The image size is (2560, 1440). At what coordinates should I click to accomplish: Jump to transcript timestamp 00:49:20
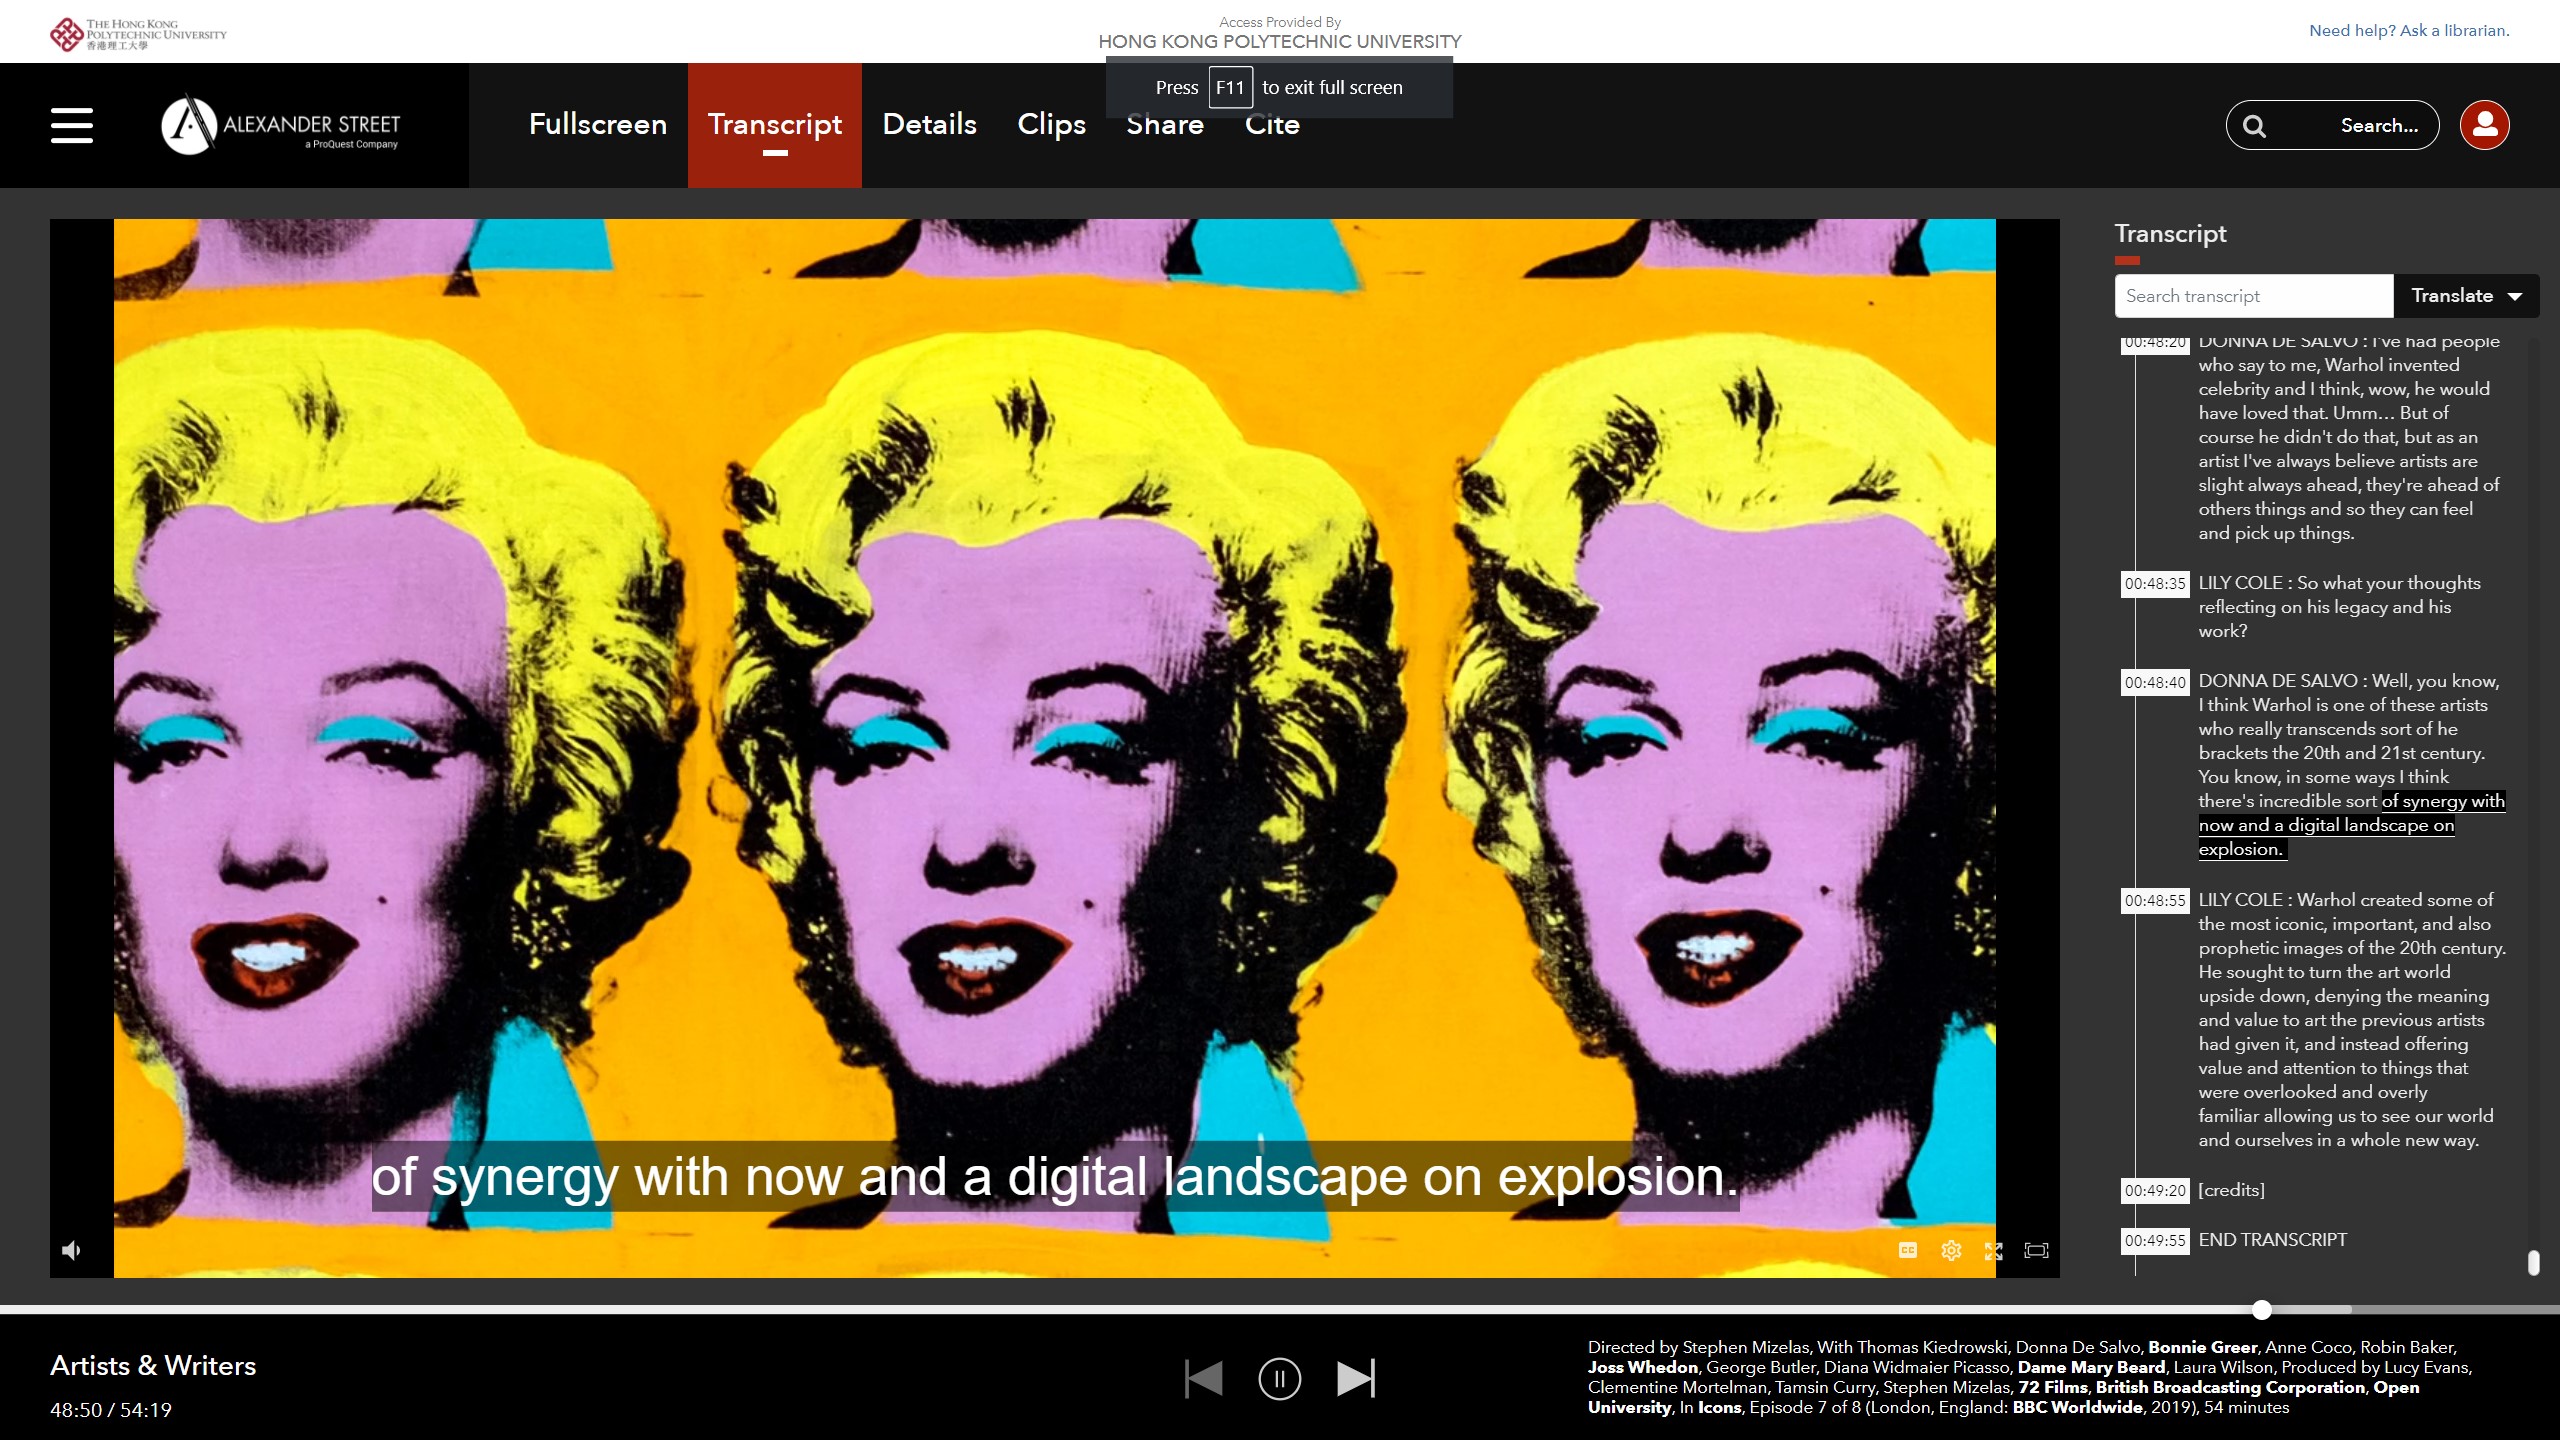click(x=2155, y=1191)
